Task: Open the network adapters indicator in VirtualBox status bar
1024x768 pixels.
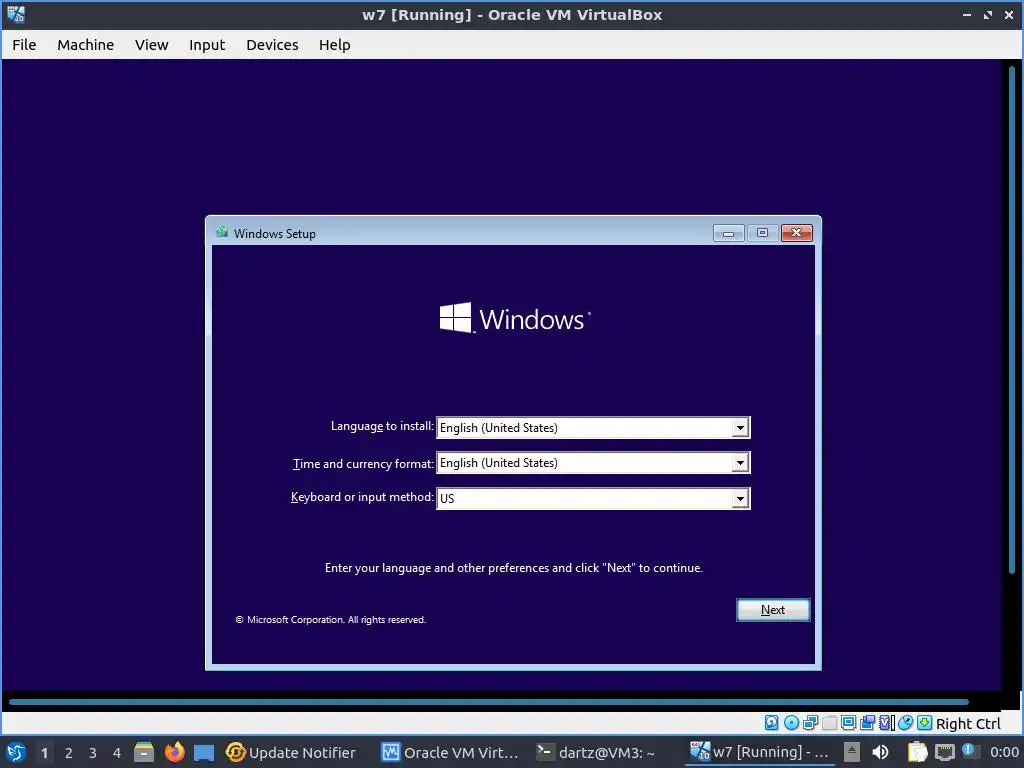Action: (810, 723)
